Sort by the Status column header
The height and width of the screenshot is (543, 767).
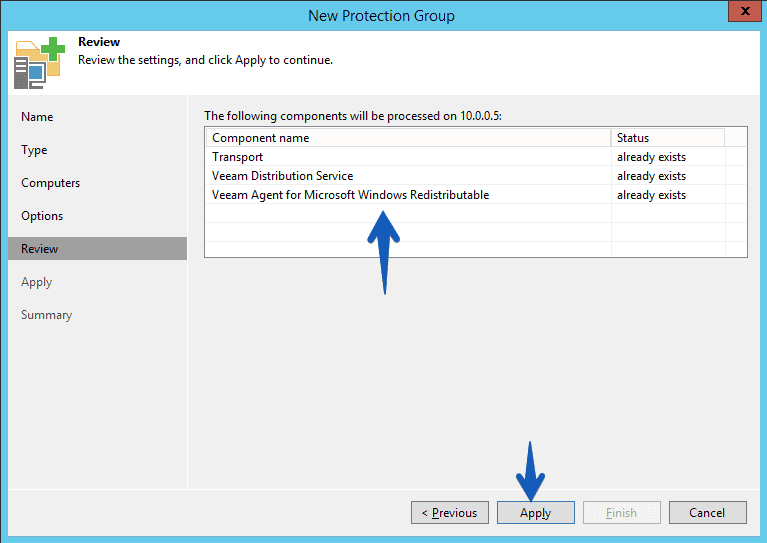[x=668, y=138]
